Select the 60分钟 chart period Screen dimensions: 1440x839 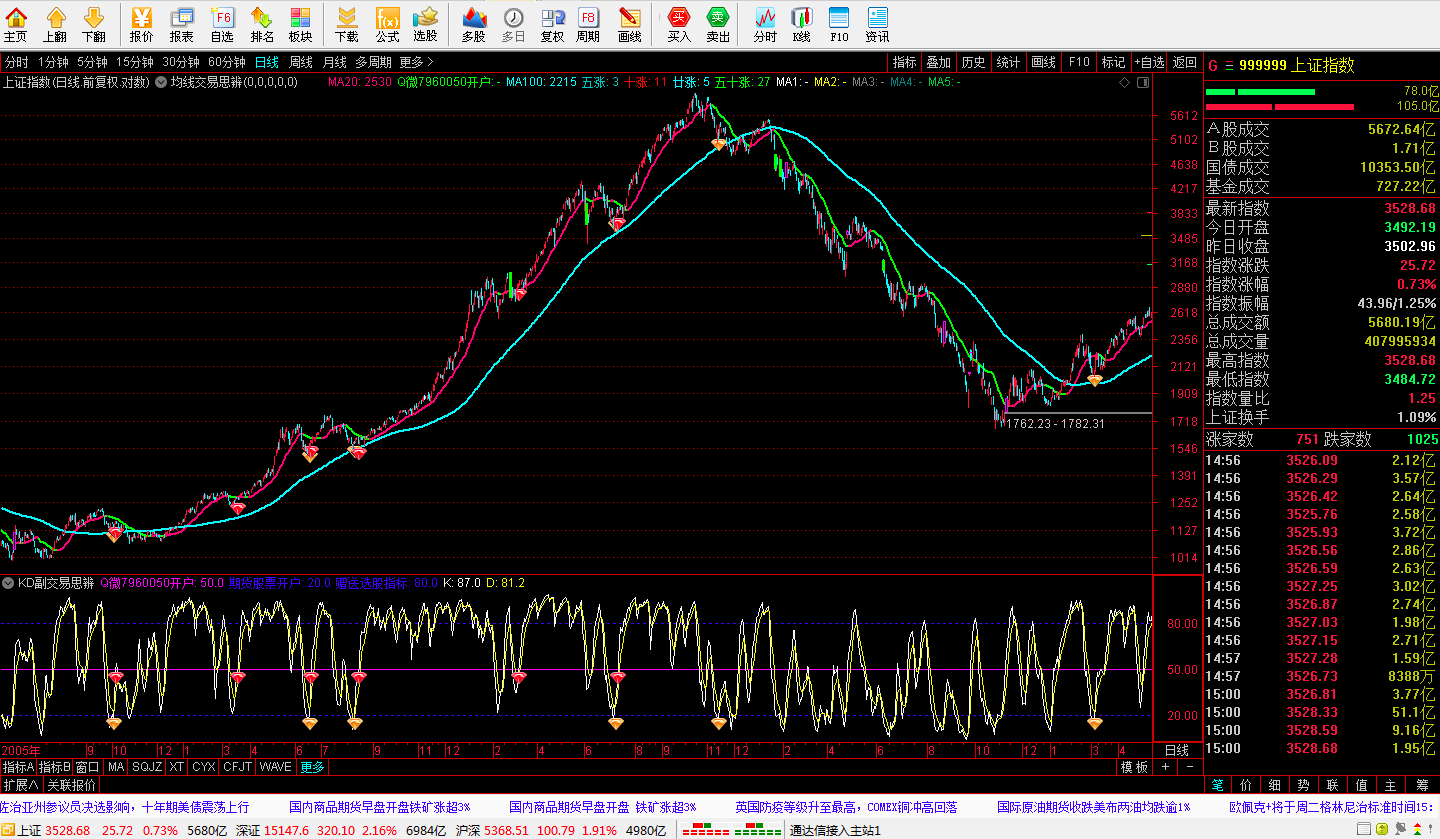[227, 62]
